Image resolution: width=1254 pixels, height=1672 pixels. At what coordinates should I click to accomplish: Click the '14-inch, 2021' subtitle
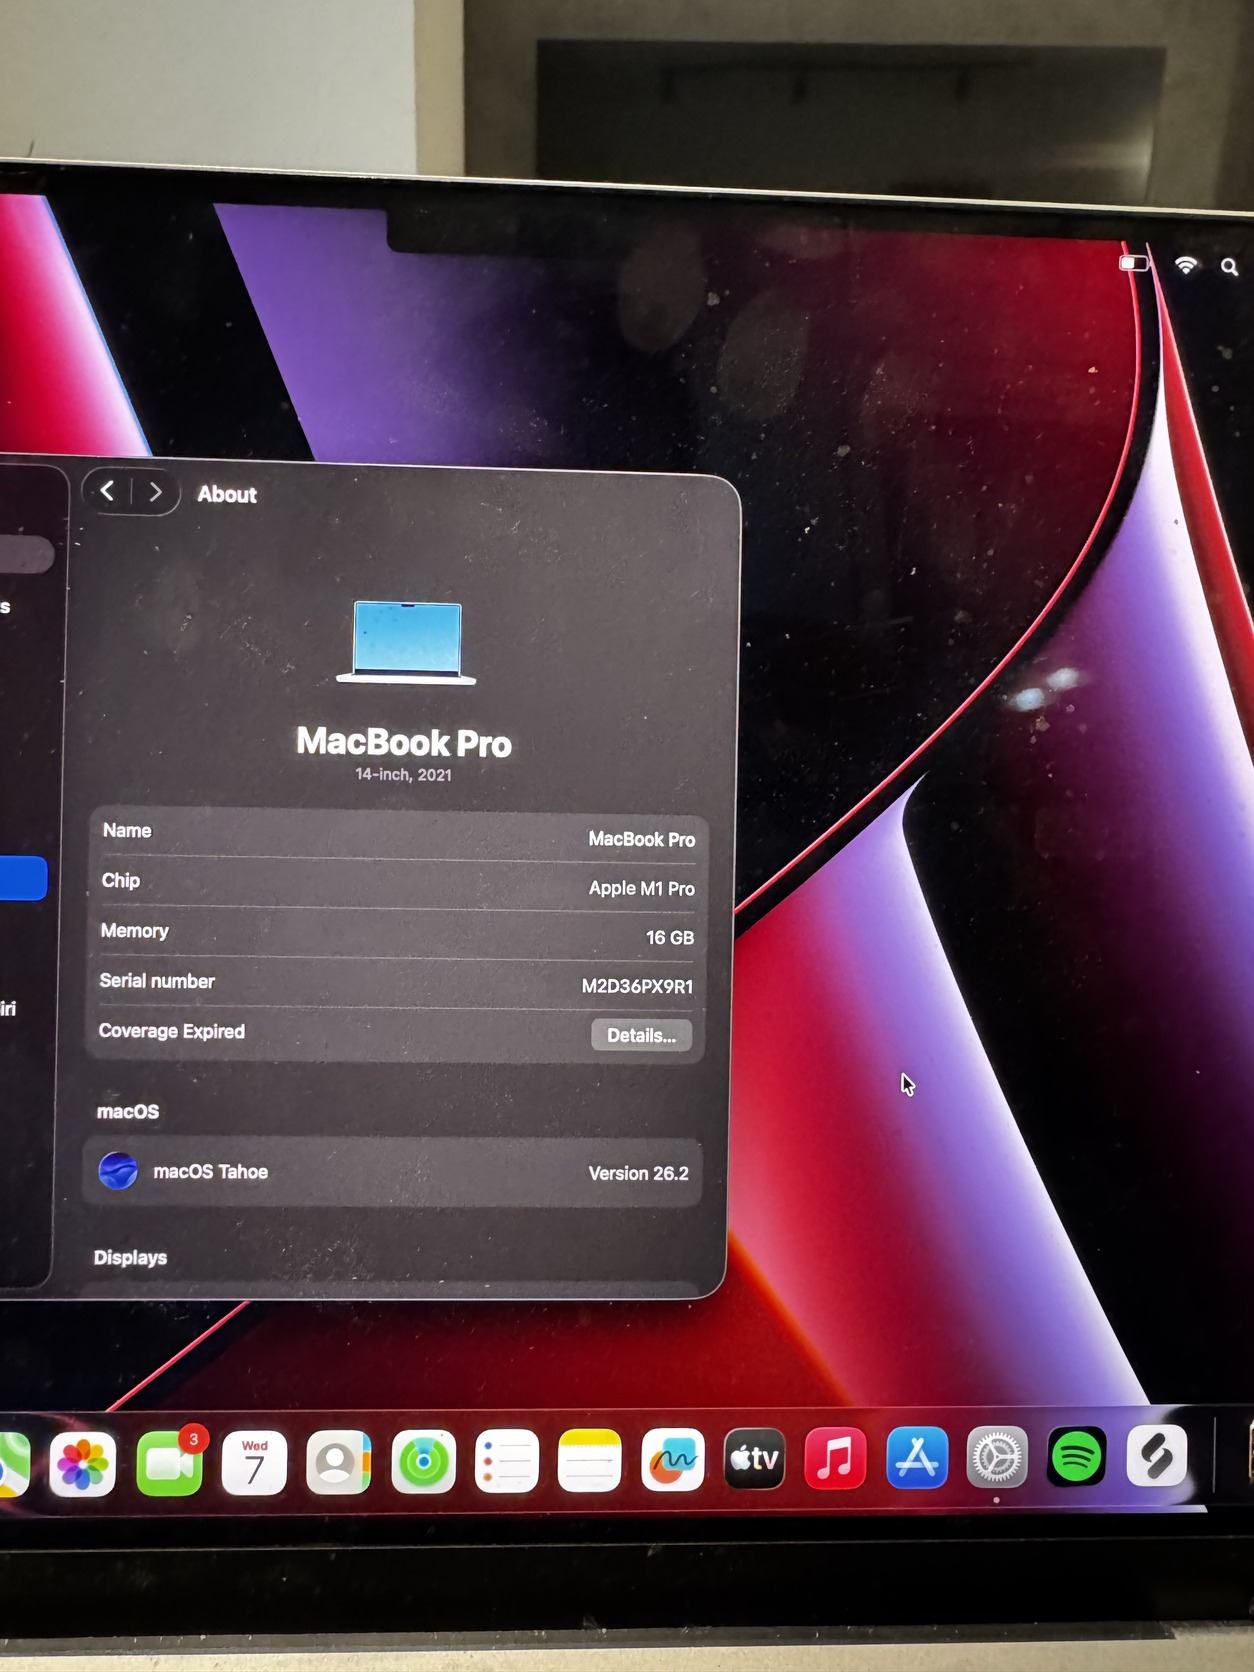403,774
